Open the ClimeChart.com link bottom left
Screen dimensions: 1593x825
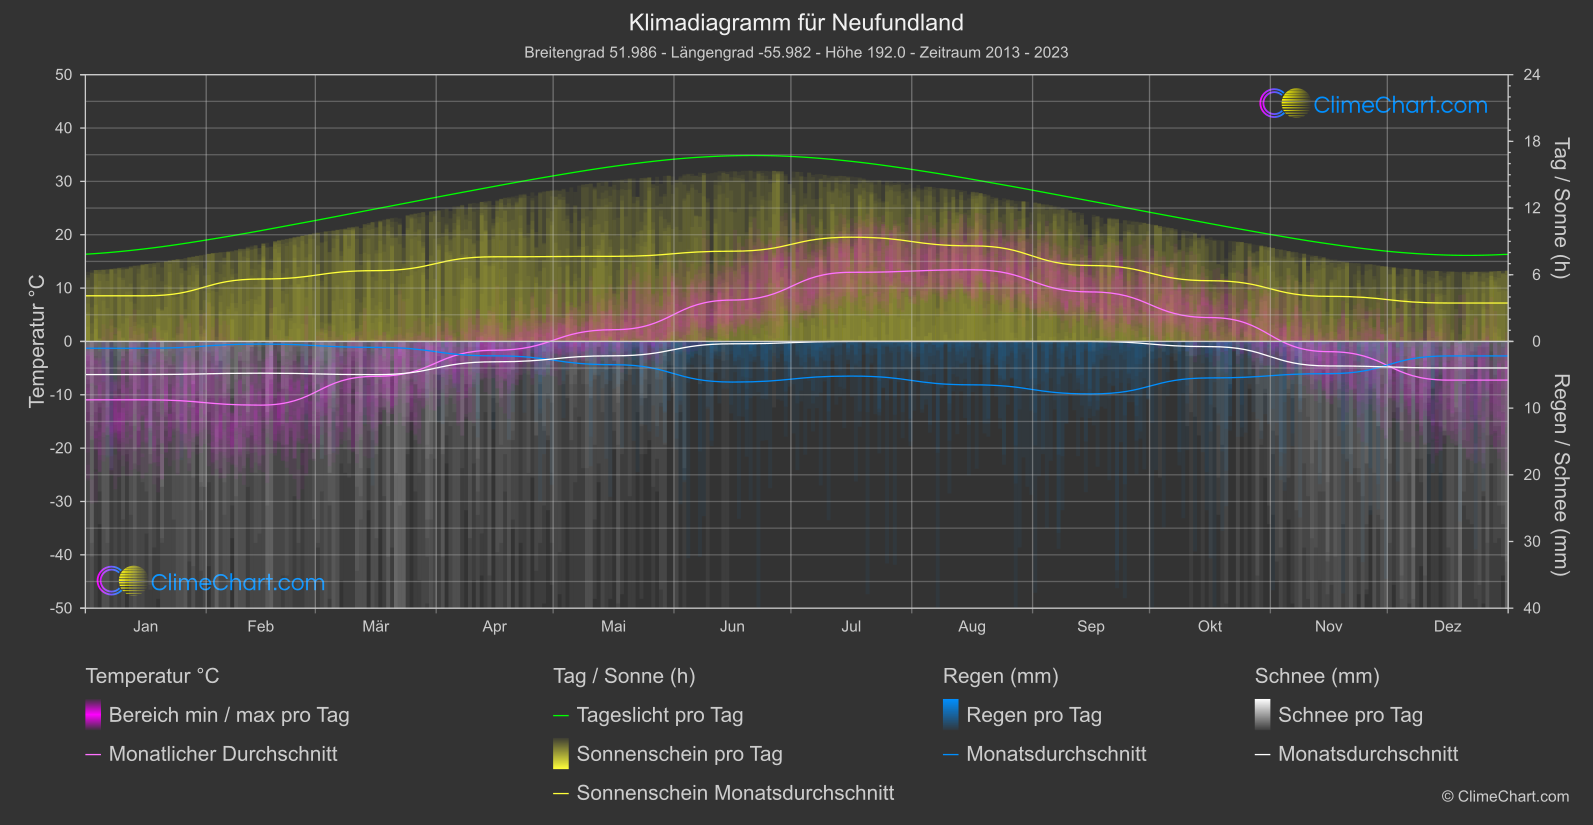coord(238,582)
